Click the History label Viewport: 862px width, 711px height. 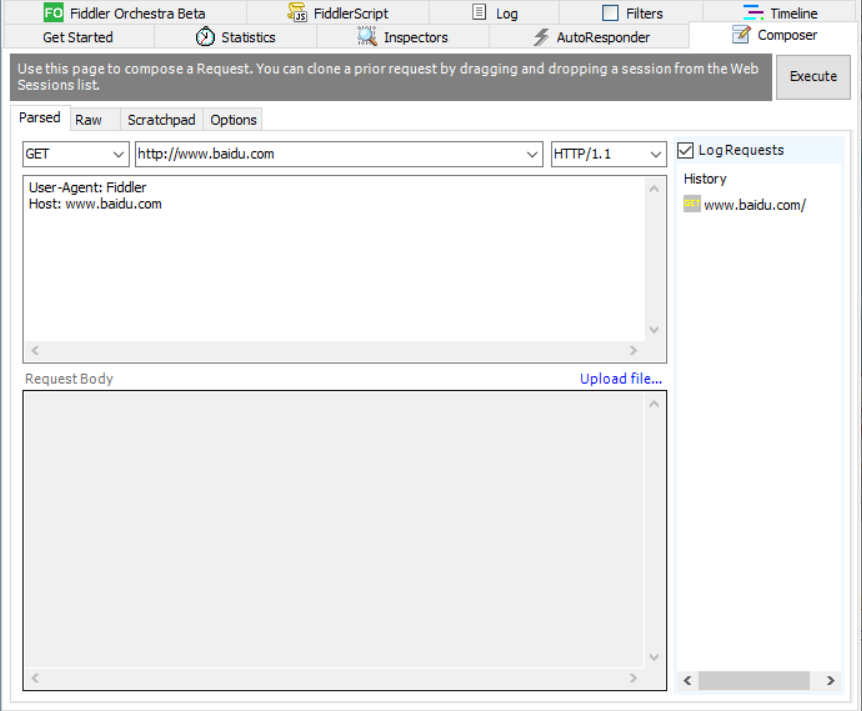(x=705, y=179)
